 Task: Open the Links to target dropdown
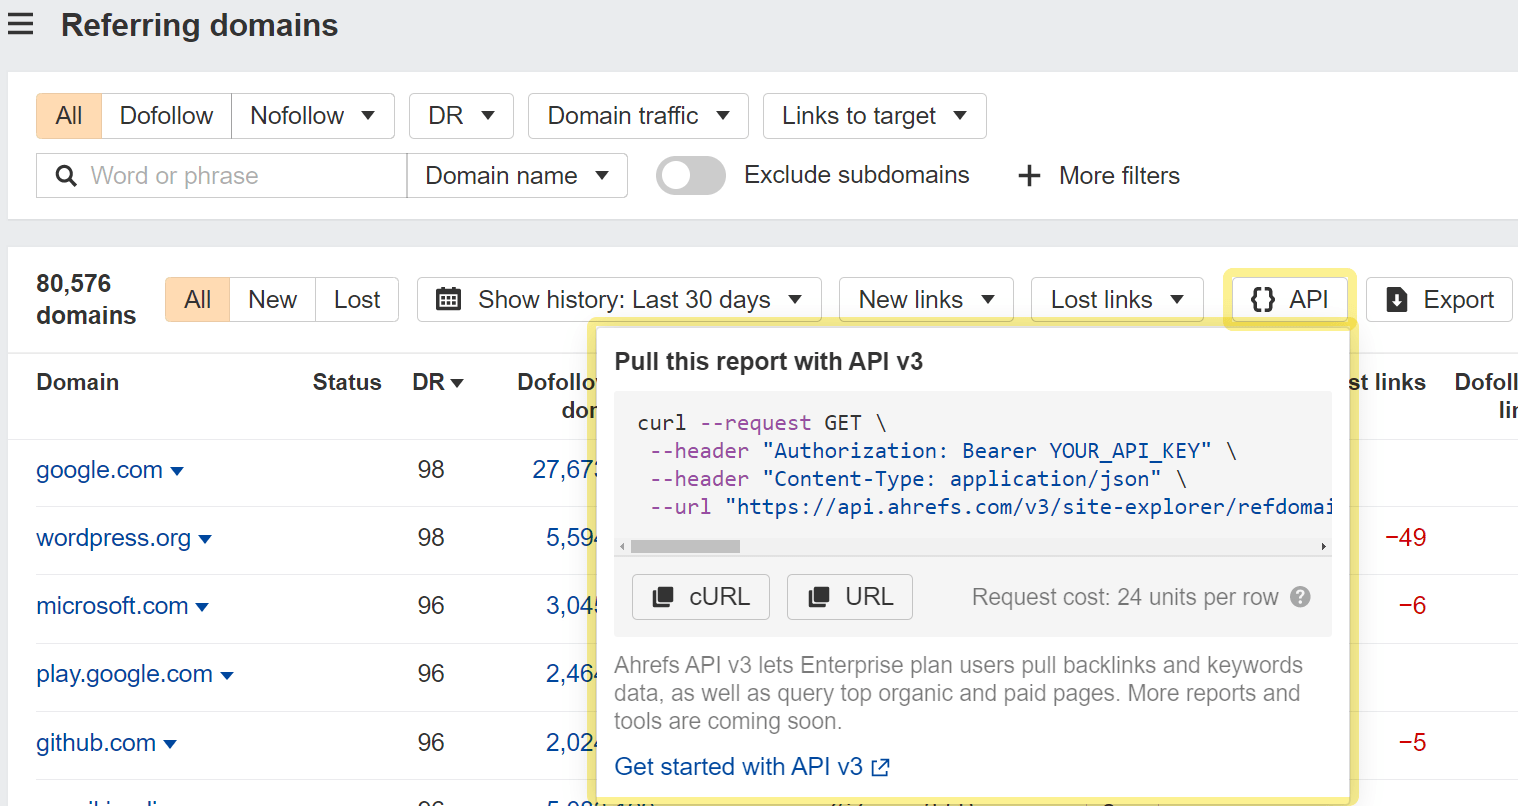point(874,115)
